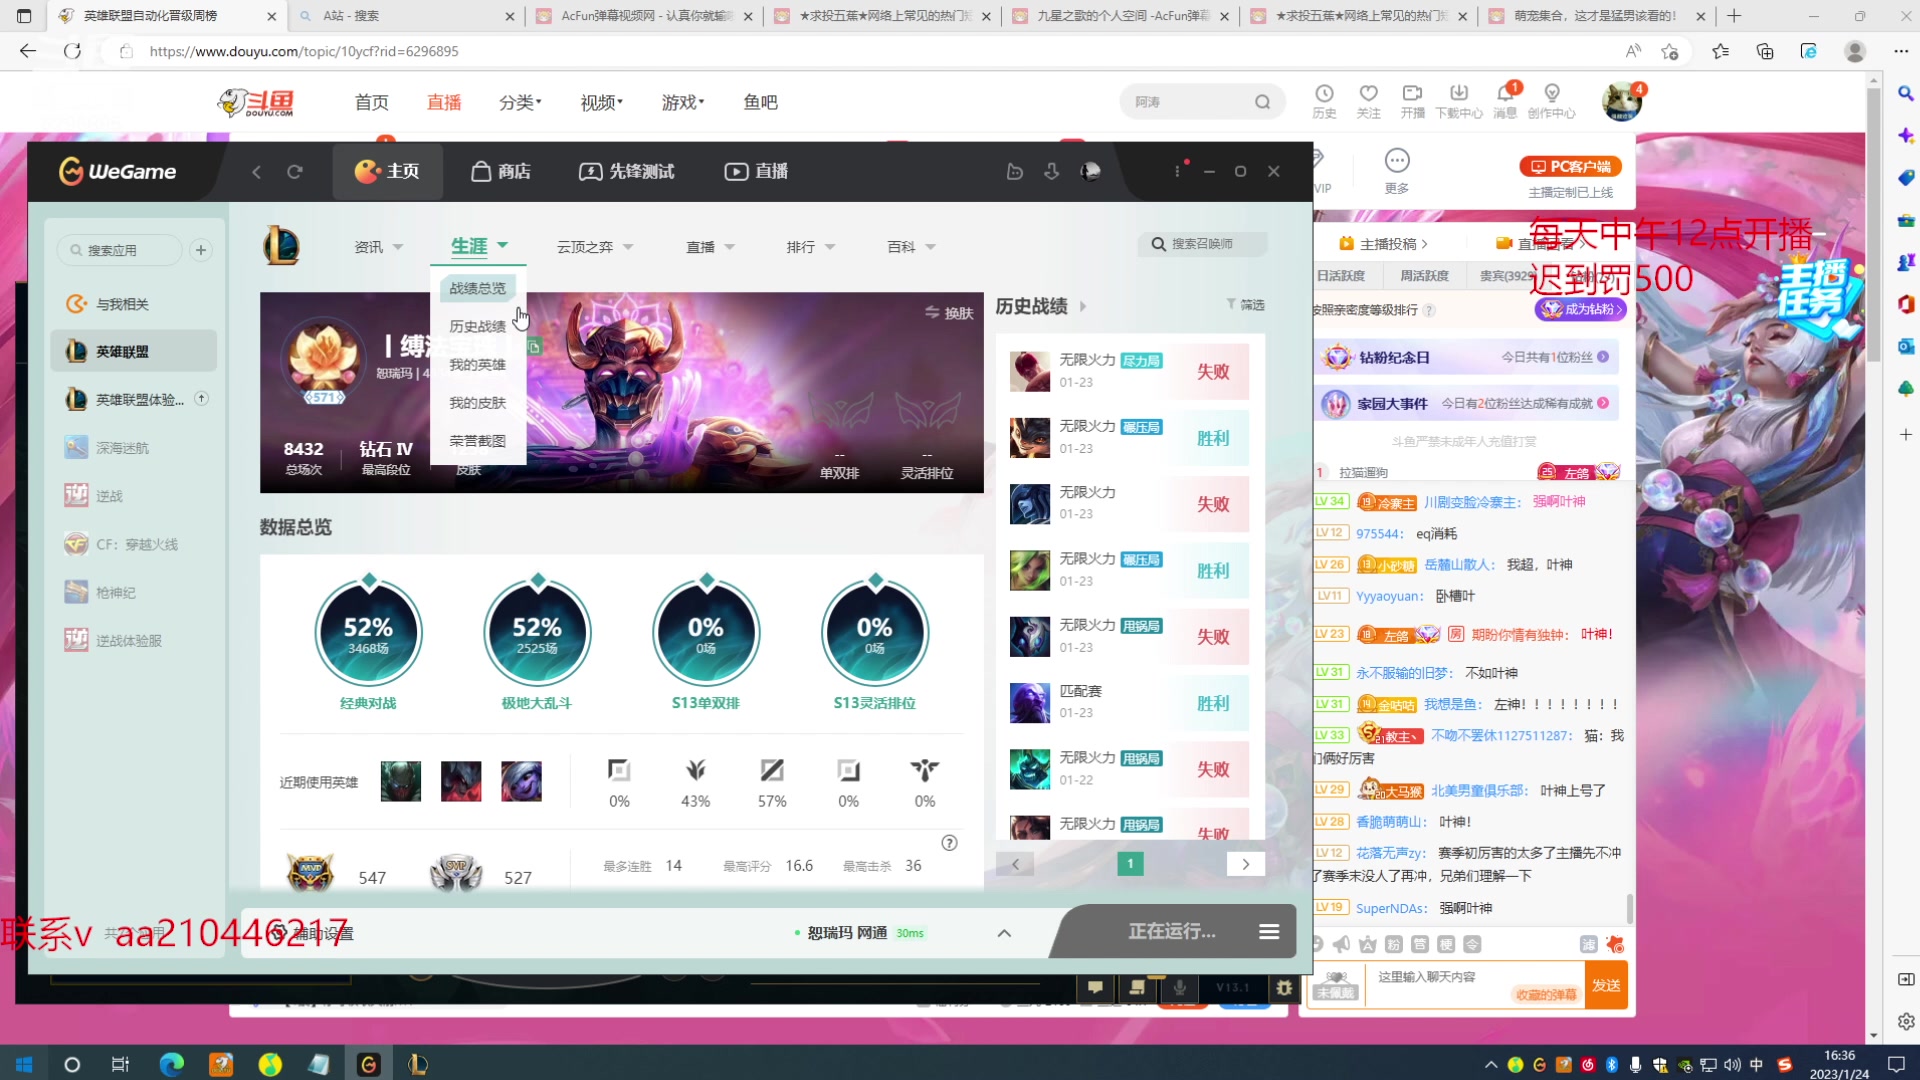Choose 我的英雄 from the dropdown

pos(477,365)
